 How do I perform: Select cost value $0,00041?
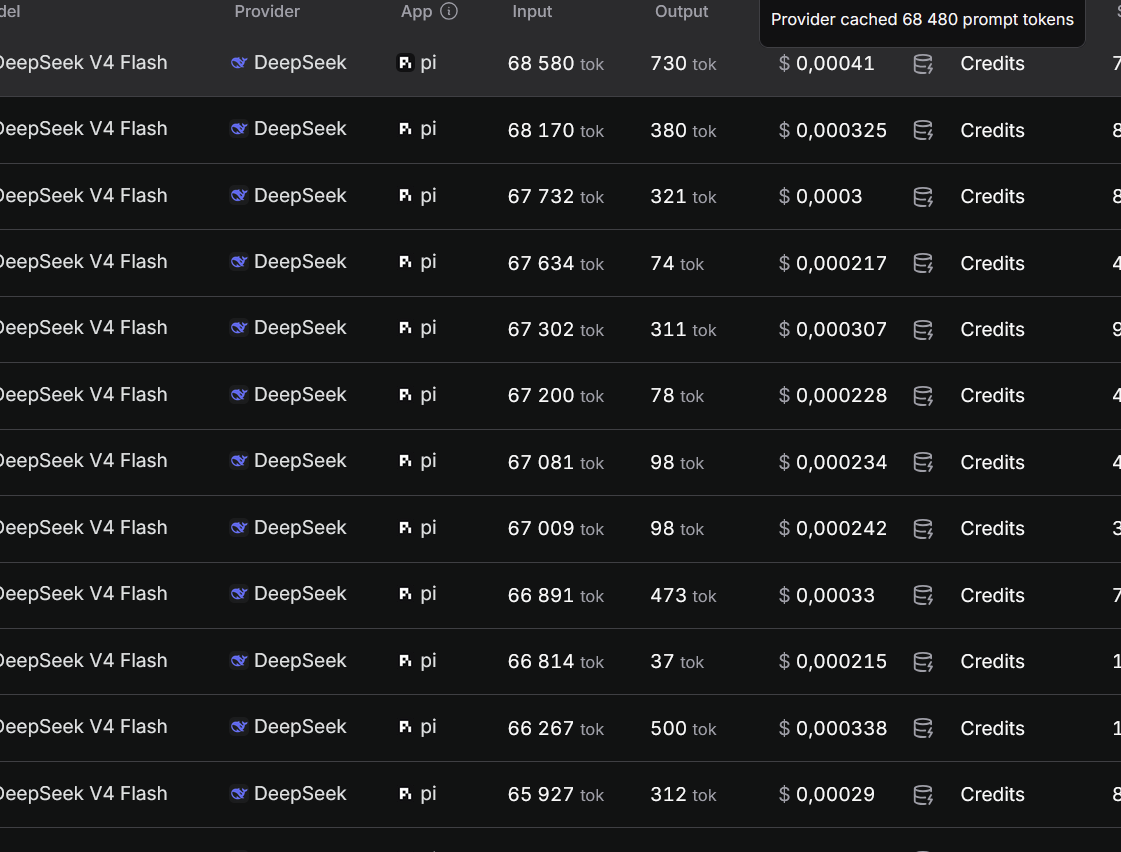826,64
